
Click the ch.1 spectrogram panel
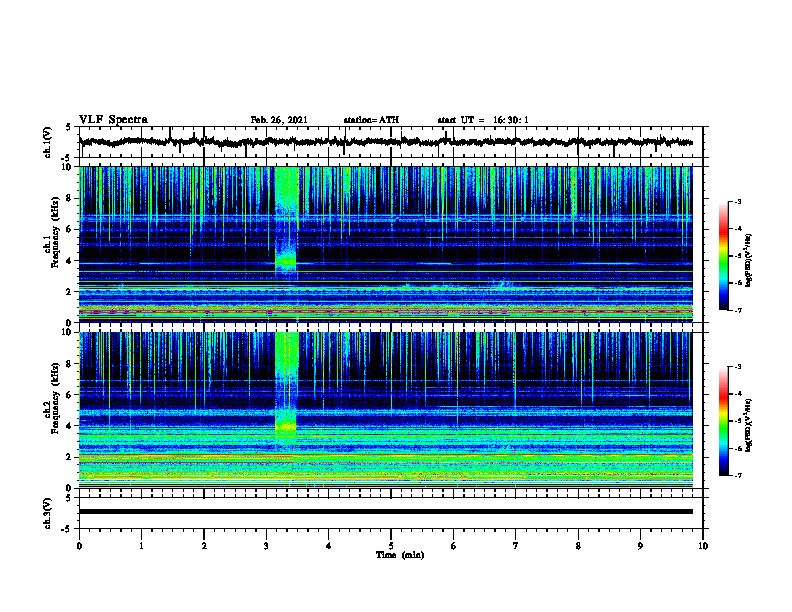[385, 244]
